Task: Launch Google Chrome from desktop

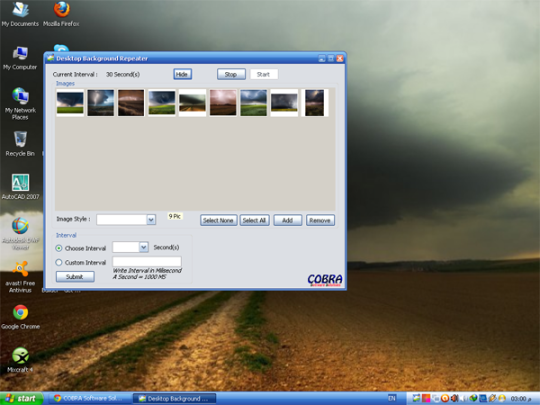Action: [20, 317]
